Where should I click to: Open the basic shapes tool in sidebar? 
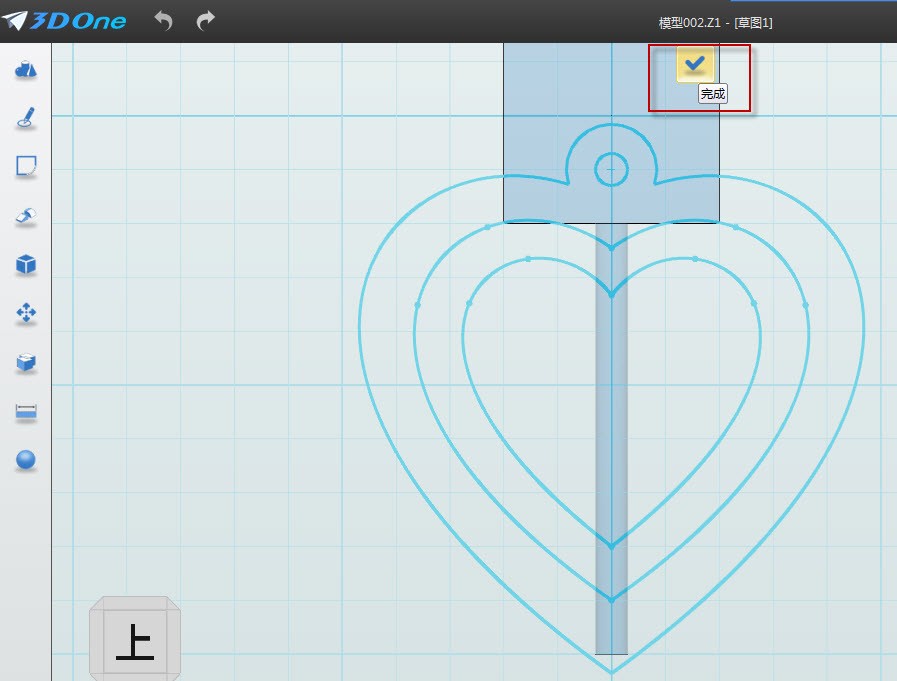[x=26, y=69]
